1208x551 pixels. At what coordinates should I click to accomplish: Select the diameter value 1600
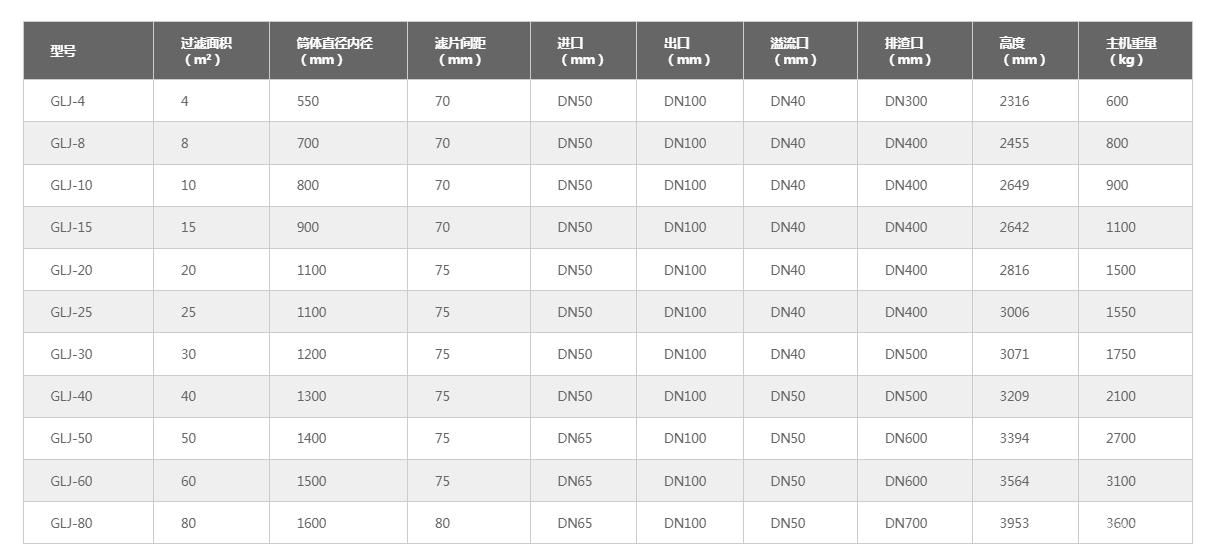(x=311, y=523)
